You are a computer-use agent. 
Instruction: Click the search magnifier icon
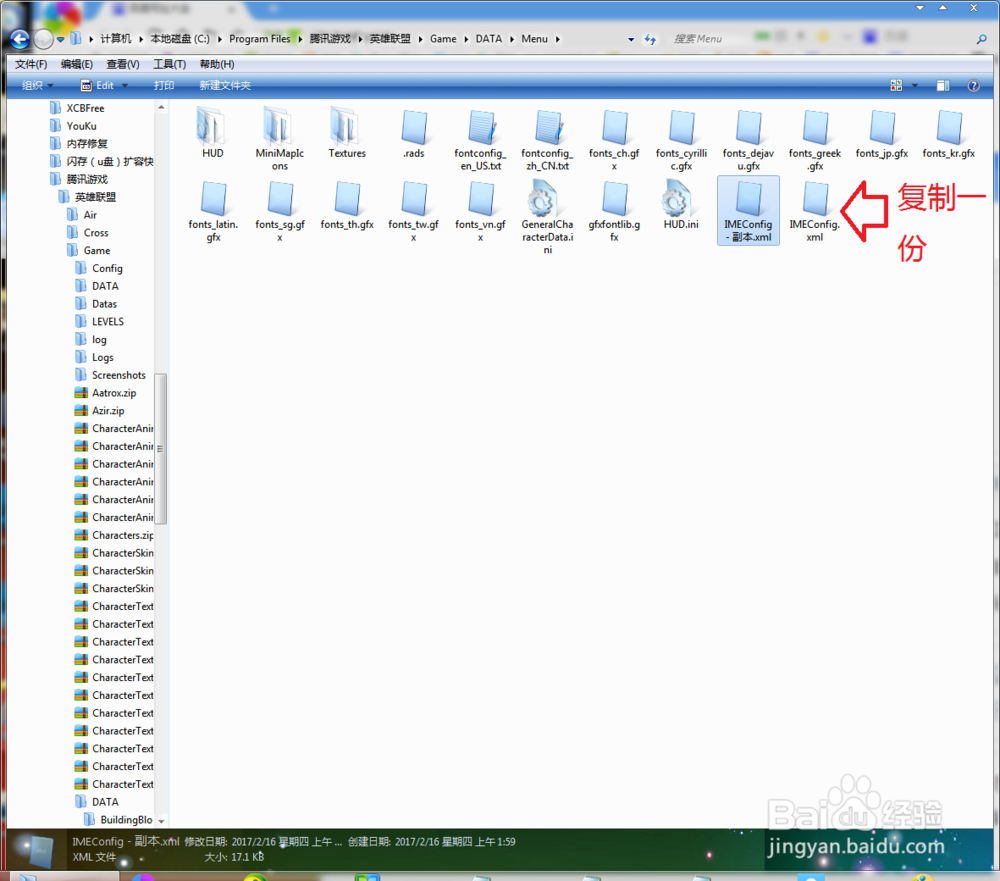[x=982, y=40]
